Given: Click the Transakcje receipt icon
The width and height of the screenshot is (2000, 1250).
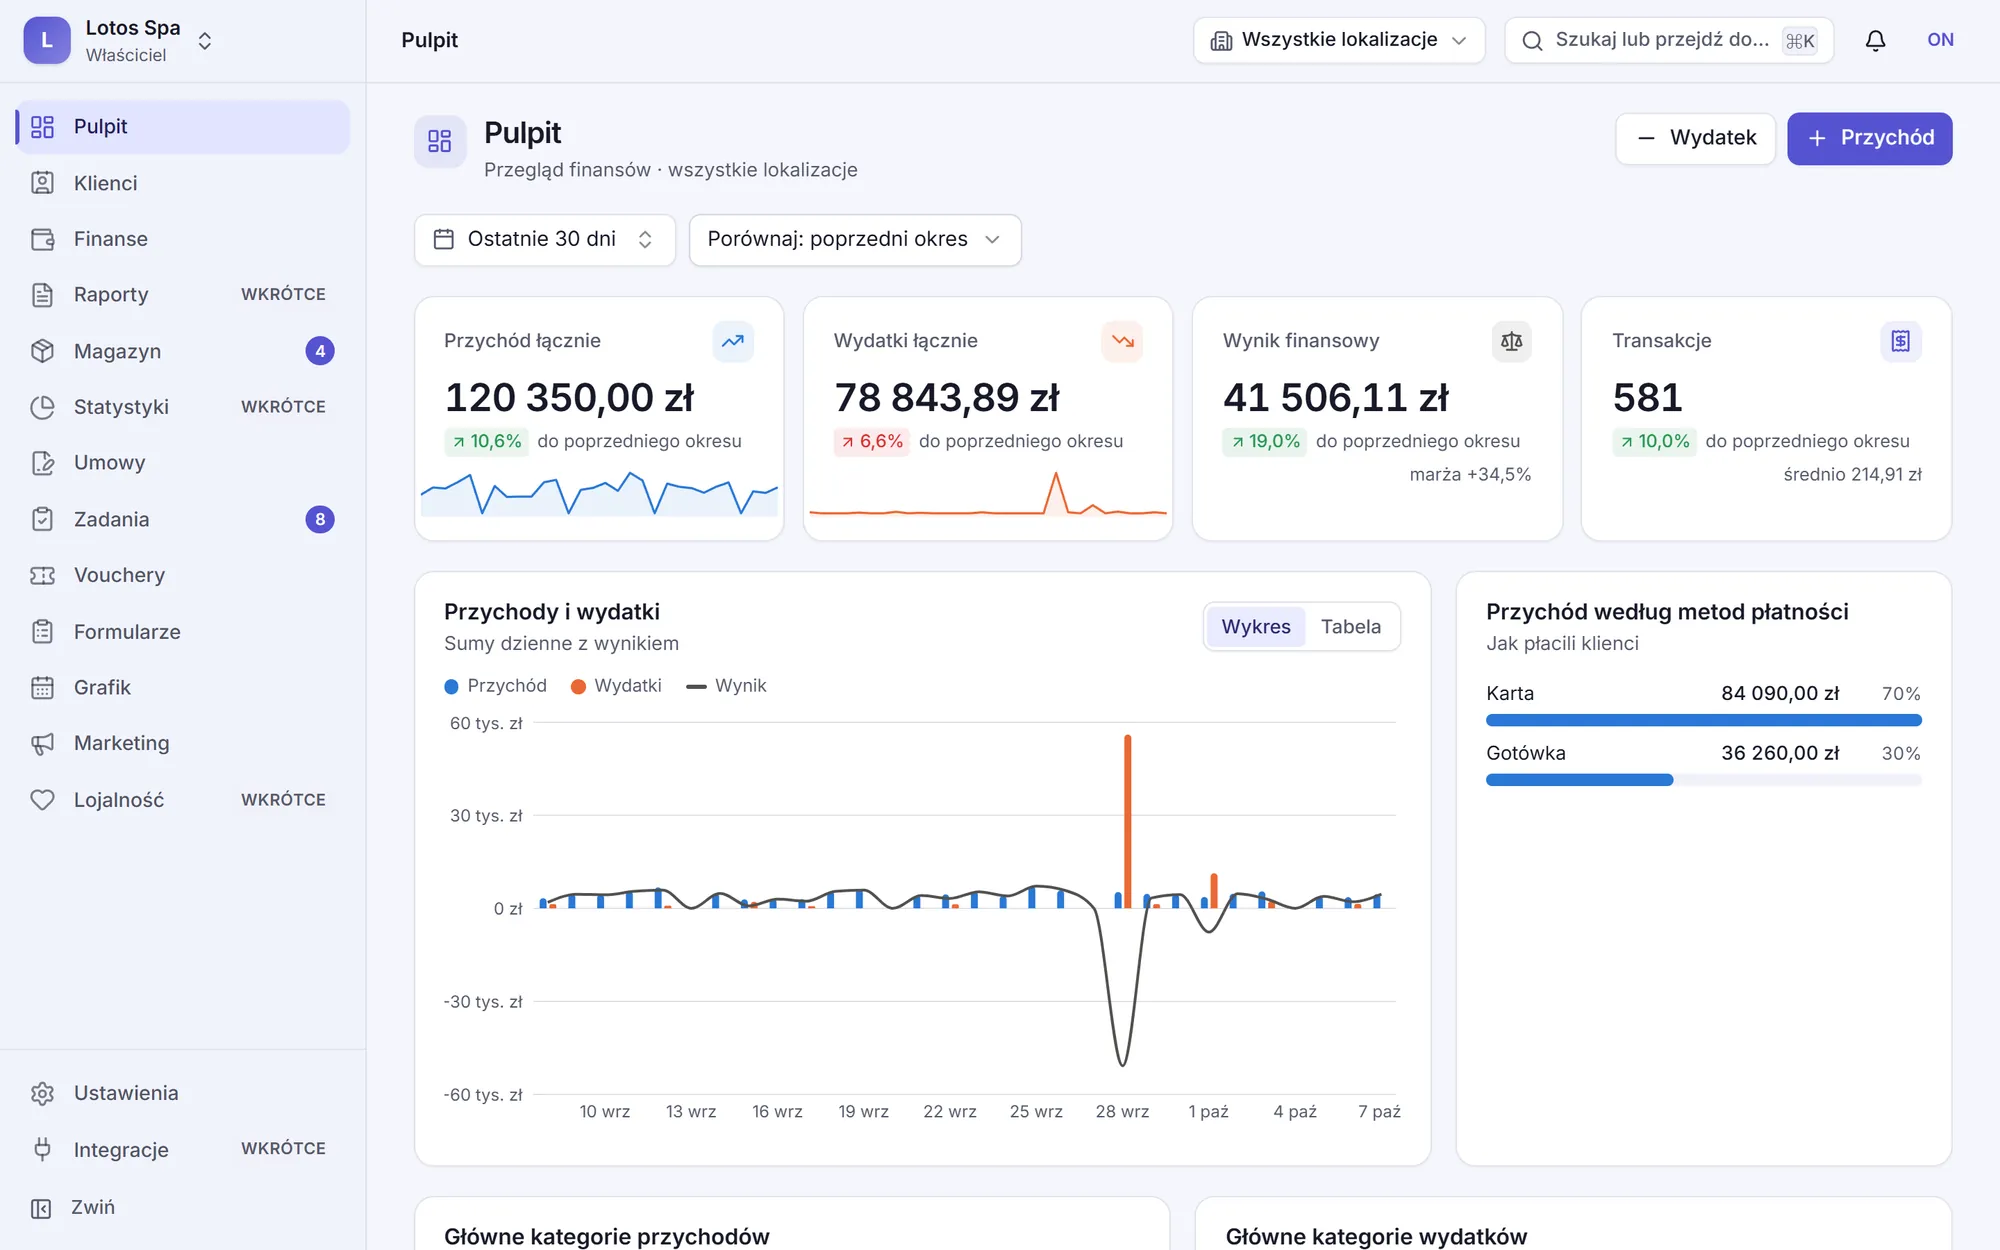Looking at the screenshot, I should (x=1901, y=341).
